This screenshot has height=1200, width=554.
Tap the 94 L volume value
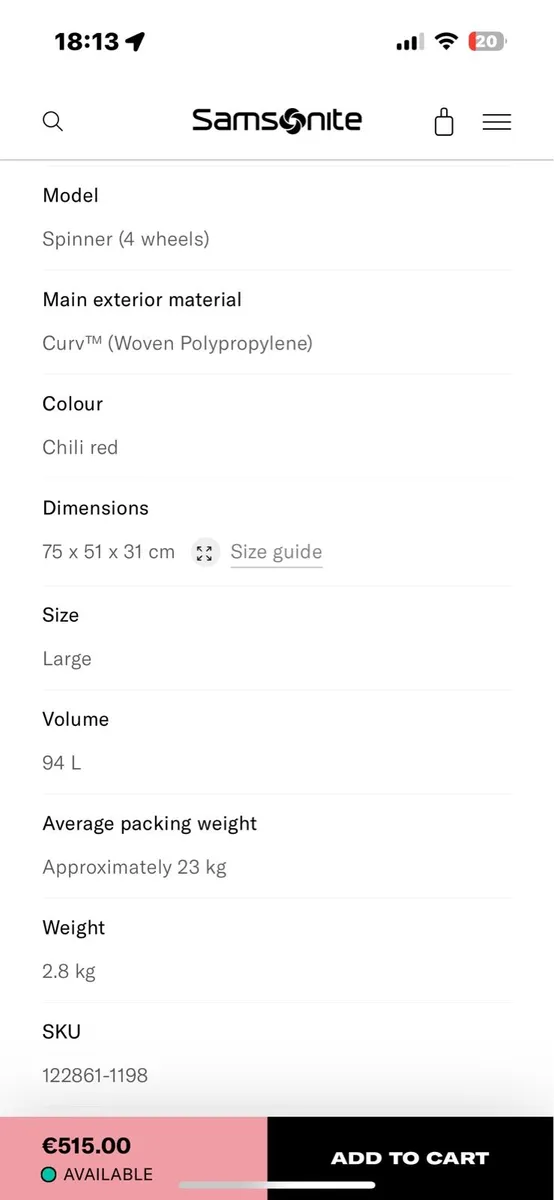[62, 763]
